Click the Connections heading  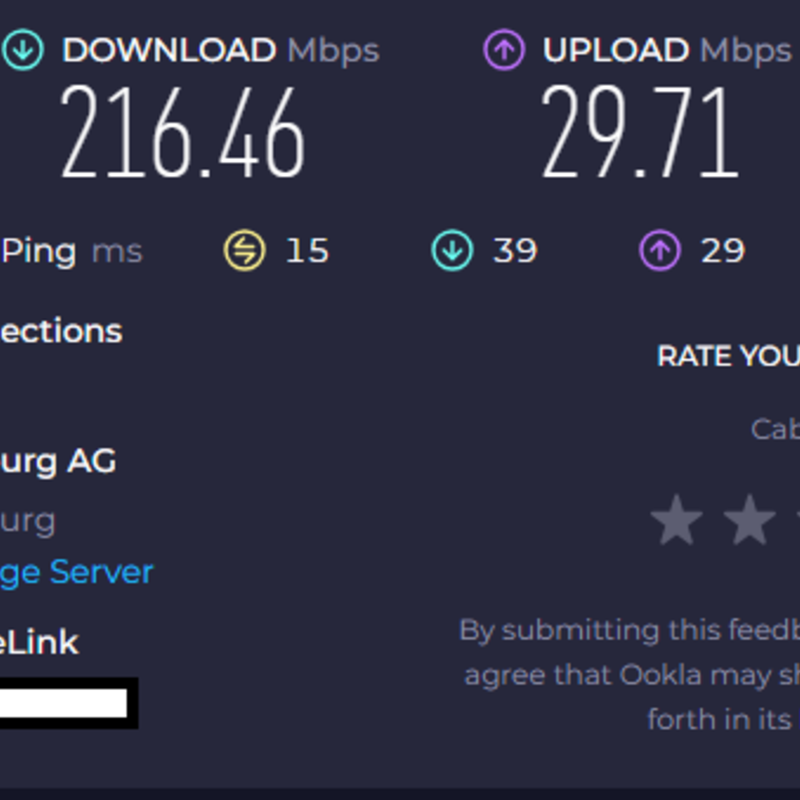point(60,331)
